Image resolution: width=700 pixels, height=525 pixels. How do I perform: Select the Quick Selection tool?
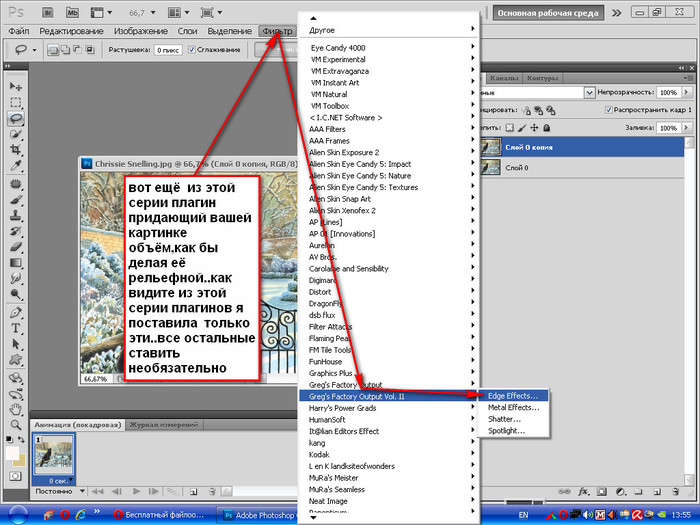[16, 134]
